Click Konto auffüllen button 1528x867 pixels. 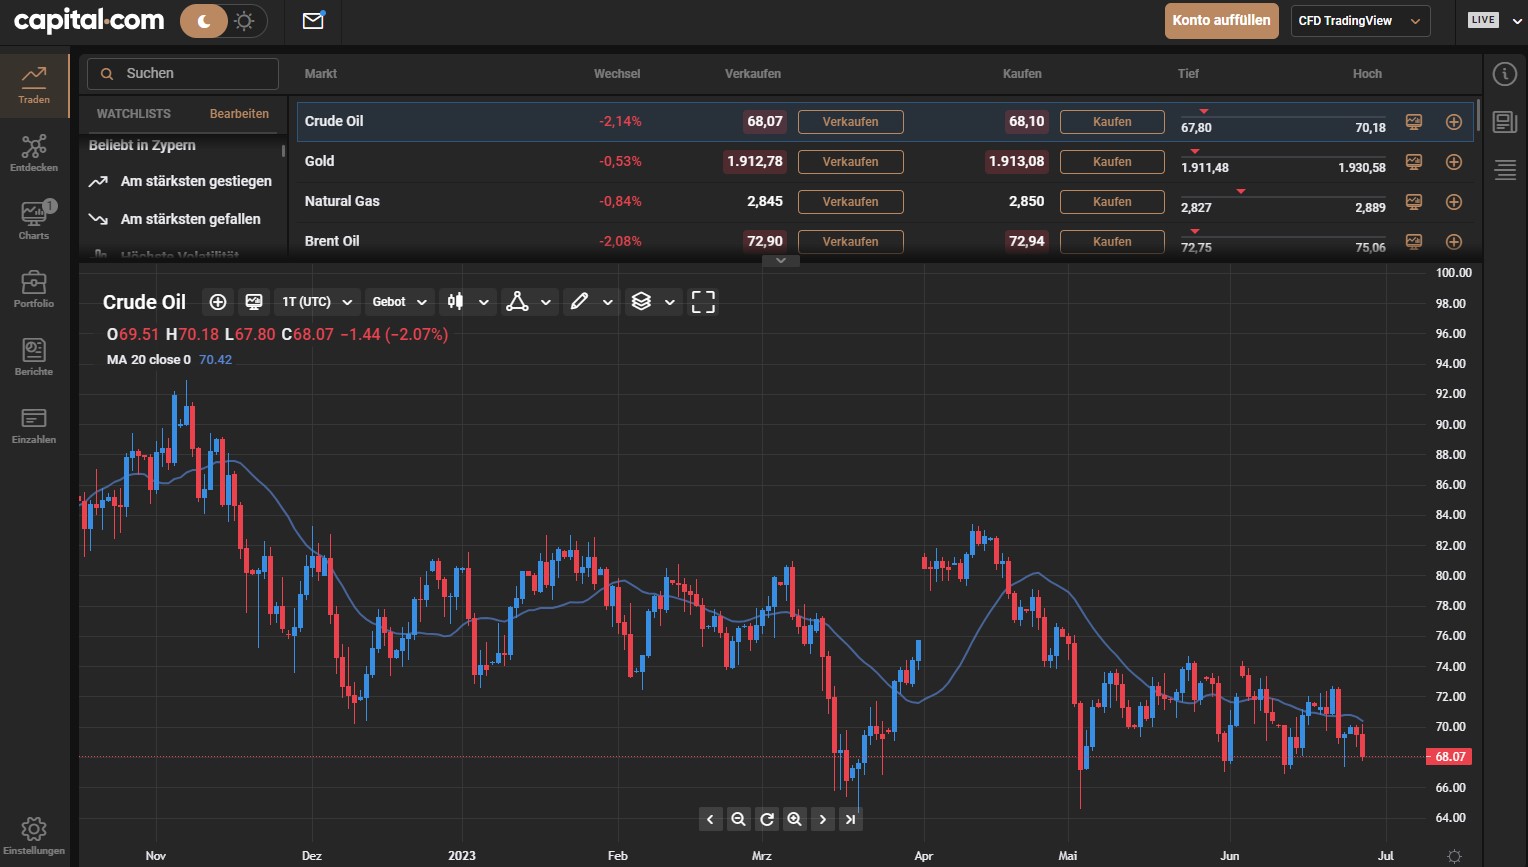click(x=1221, y=20)
